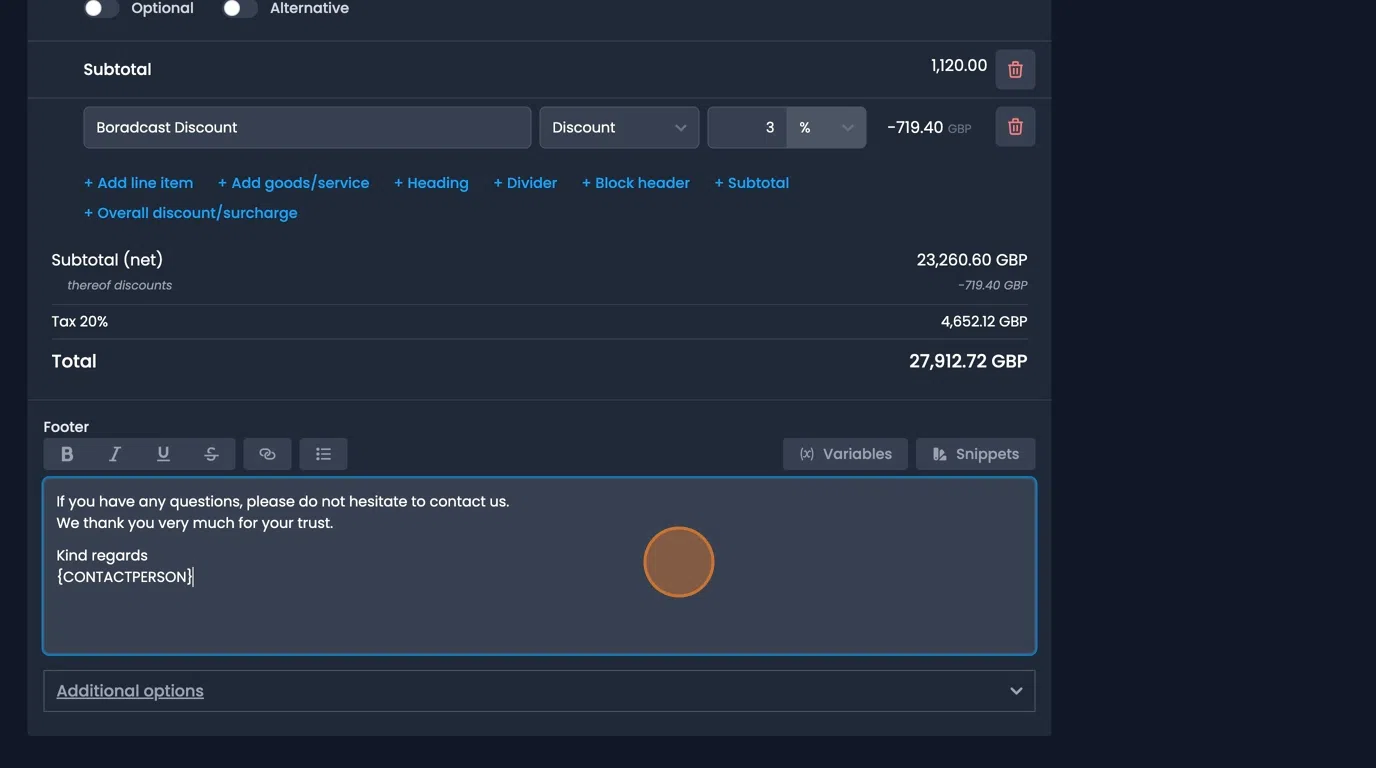Insert a bulleted list in the footer

(x=323, y=453)
